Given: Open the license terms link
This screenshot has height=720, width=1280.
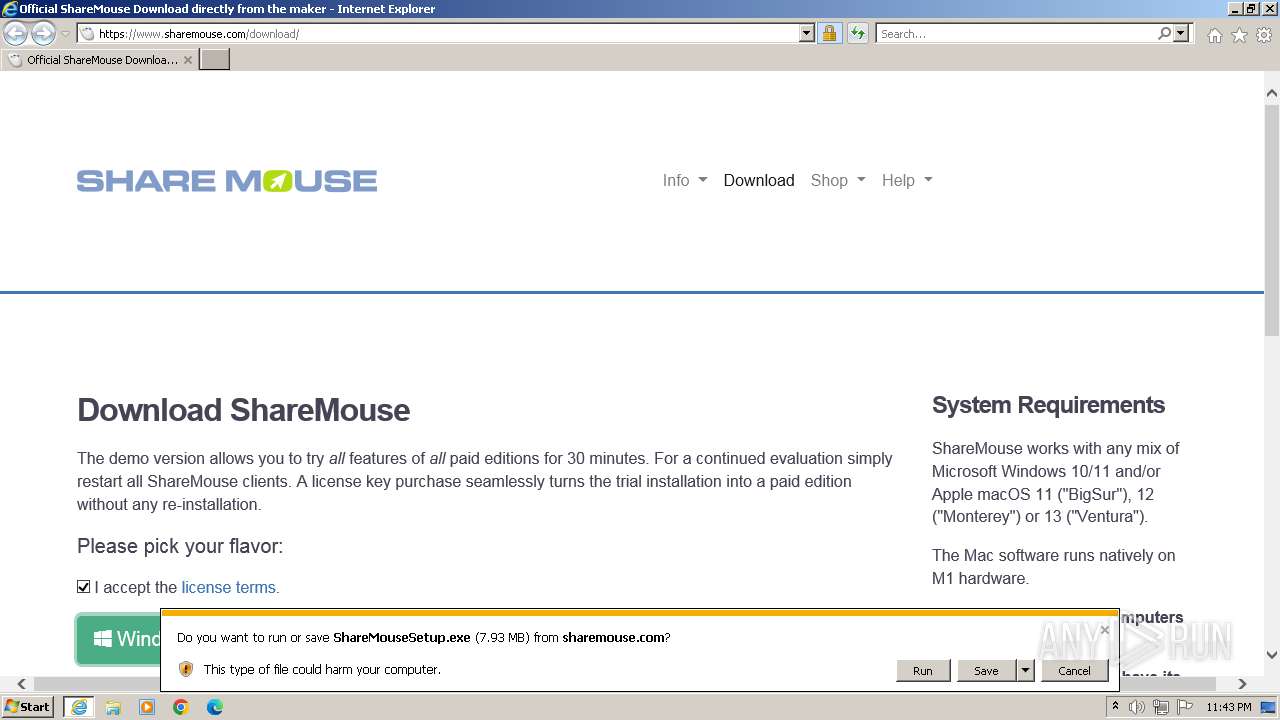Looking at the screenshot, I should [x=228, y=587].
